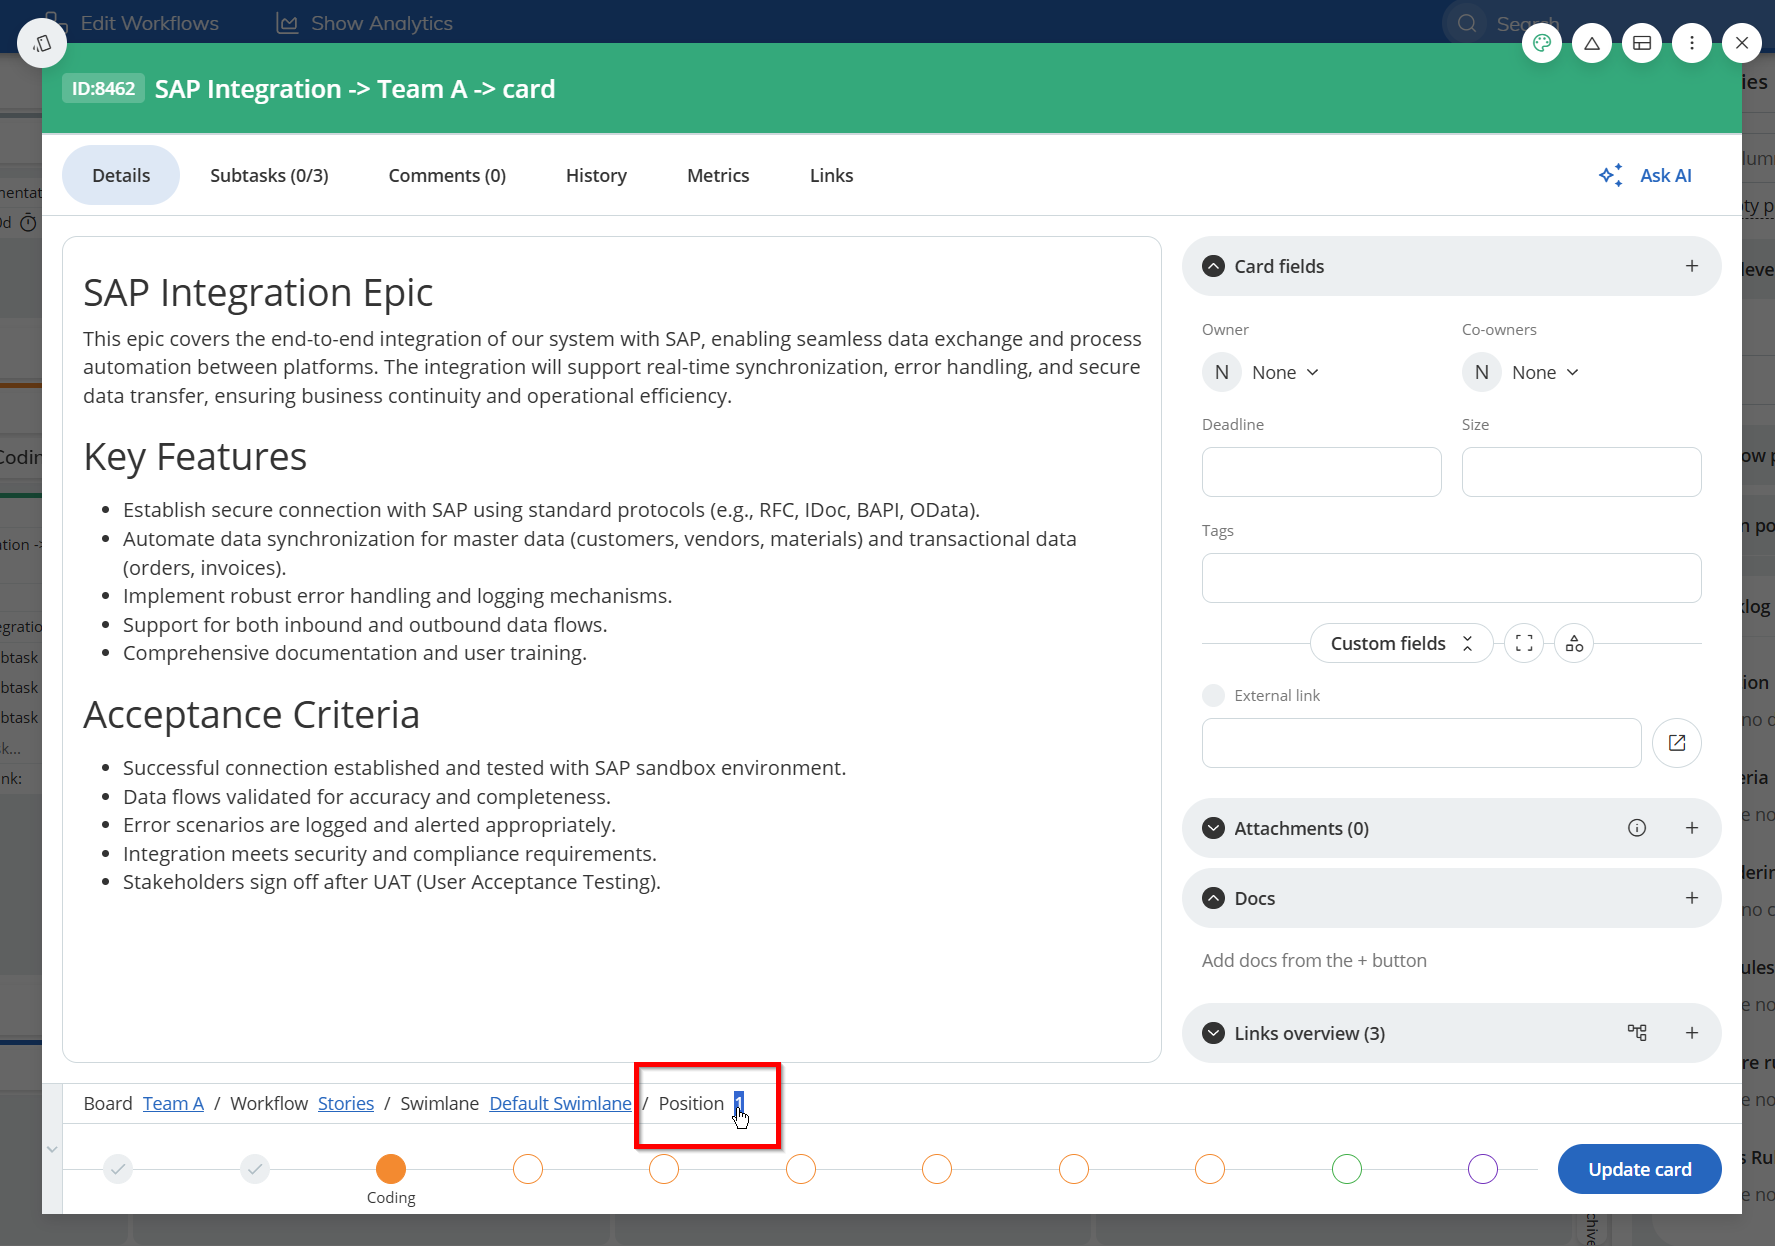This screenshot has height=1246, width=1775.
Task: Select the green workflow step circle
Action: 1346,1169
